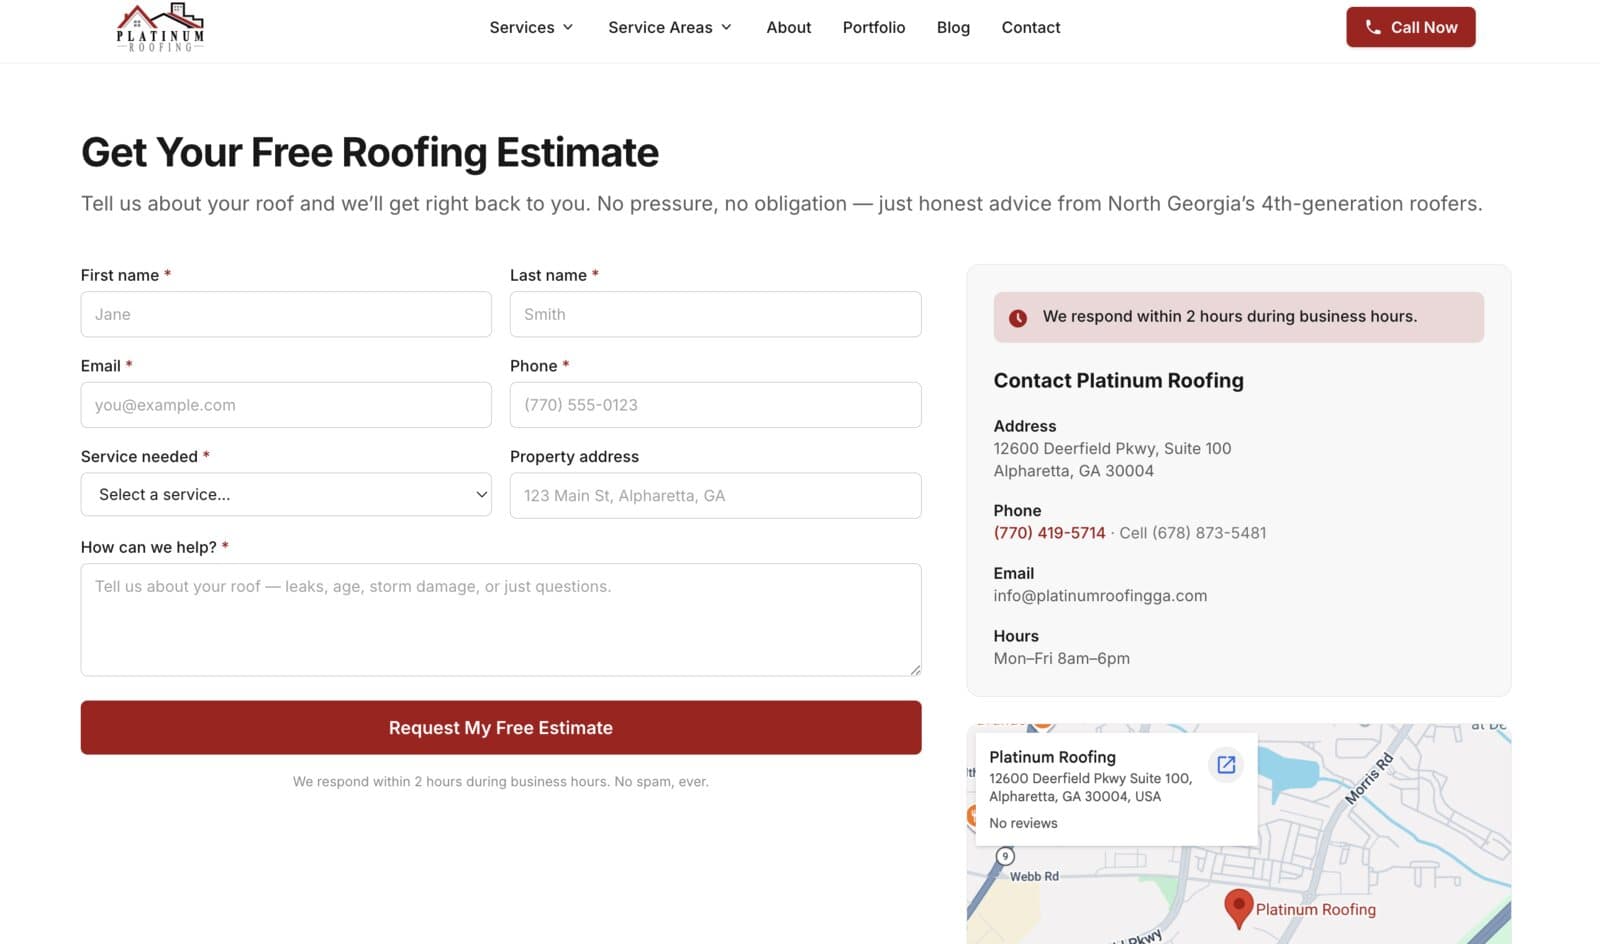The height and width of the screenshot is (944, 1600).
Task: Click the red Platinum Roofing map pin
Action: point(1239,908)
